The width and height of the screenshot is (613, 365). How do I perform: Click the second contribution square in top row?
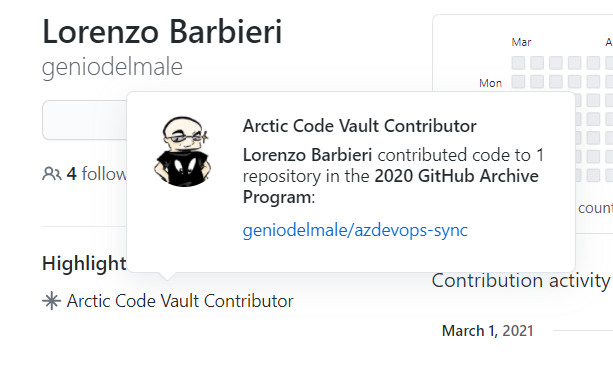[x=537, y=63]
